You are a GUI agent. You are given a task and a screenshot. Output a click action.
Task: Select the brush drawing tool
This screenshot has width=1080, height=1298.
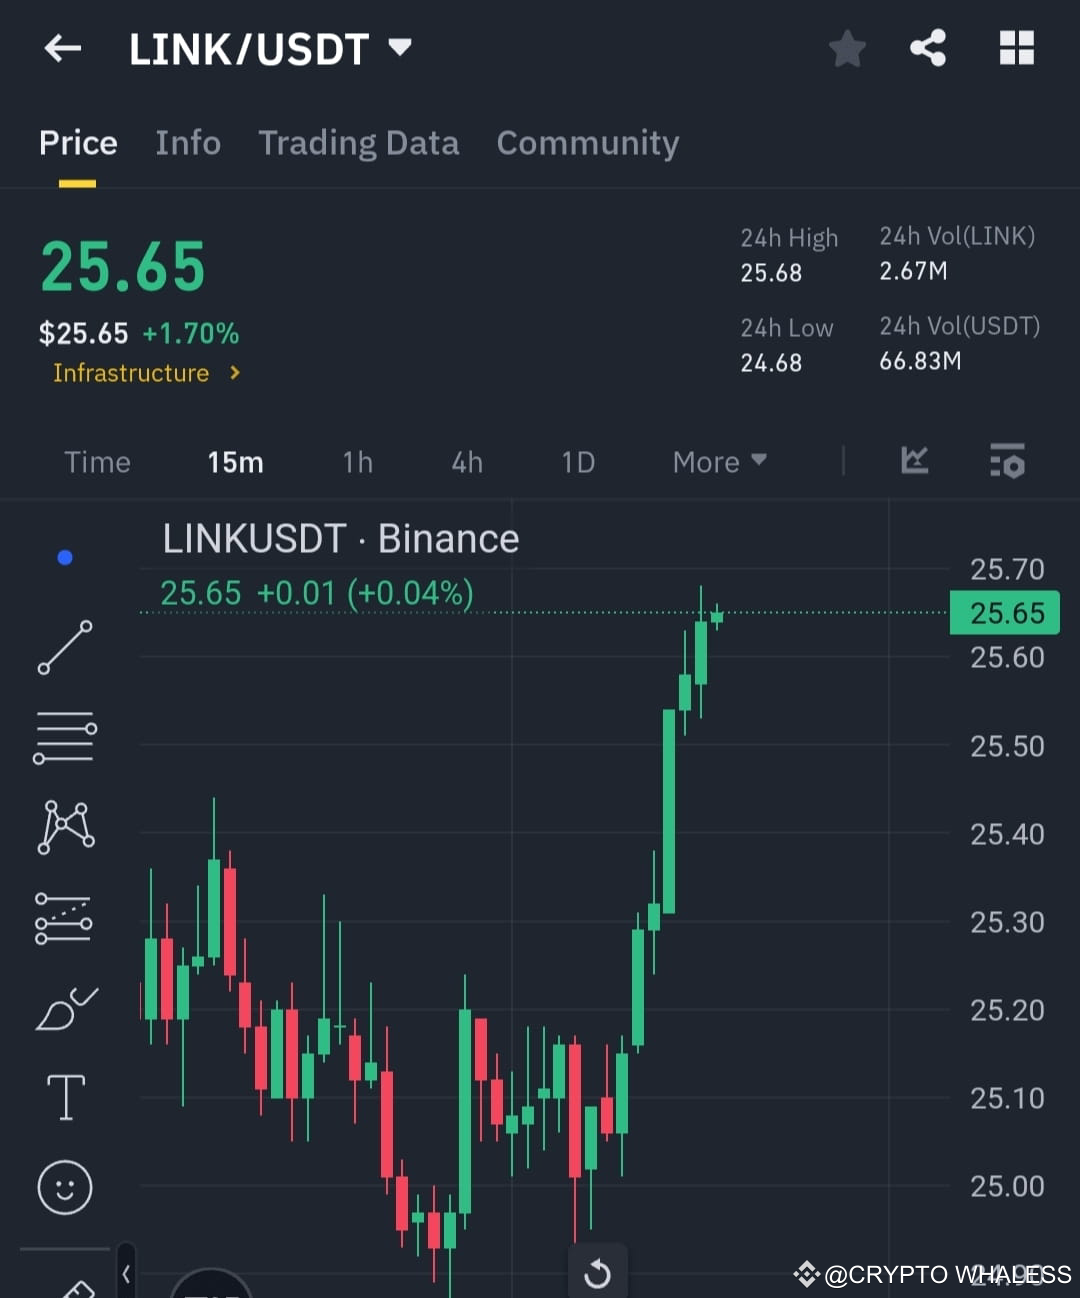(x=64, y=1010)
